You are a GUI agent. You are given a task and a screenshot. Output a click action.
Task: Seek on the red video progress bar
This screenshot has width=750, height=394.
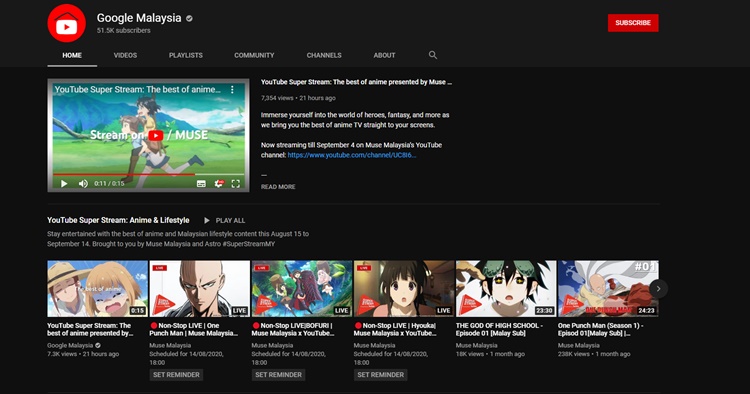tap(148, 175)
